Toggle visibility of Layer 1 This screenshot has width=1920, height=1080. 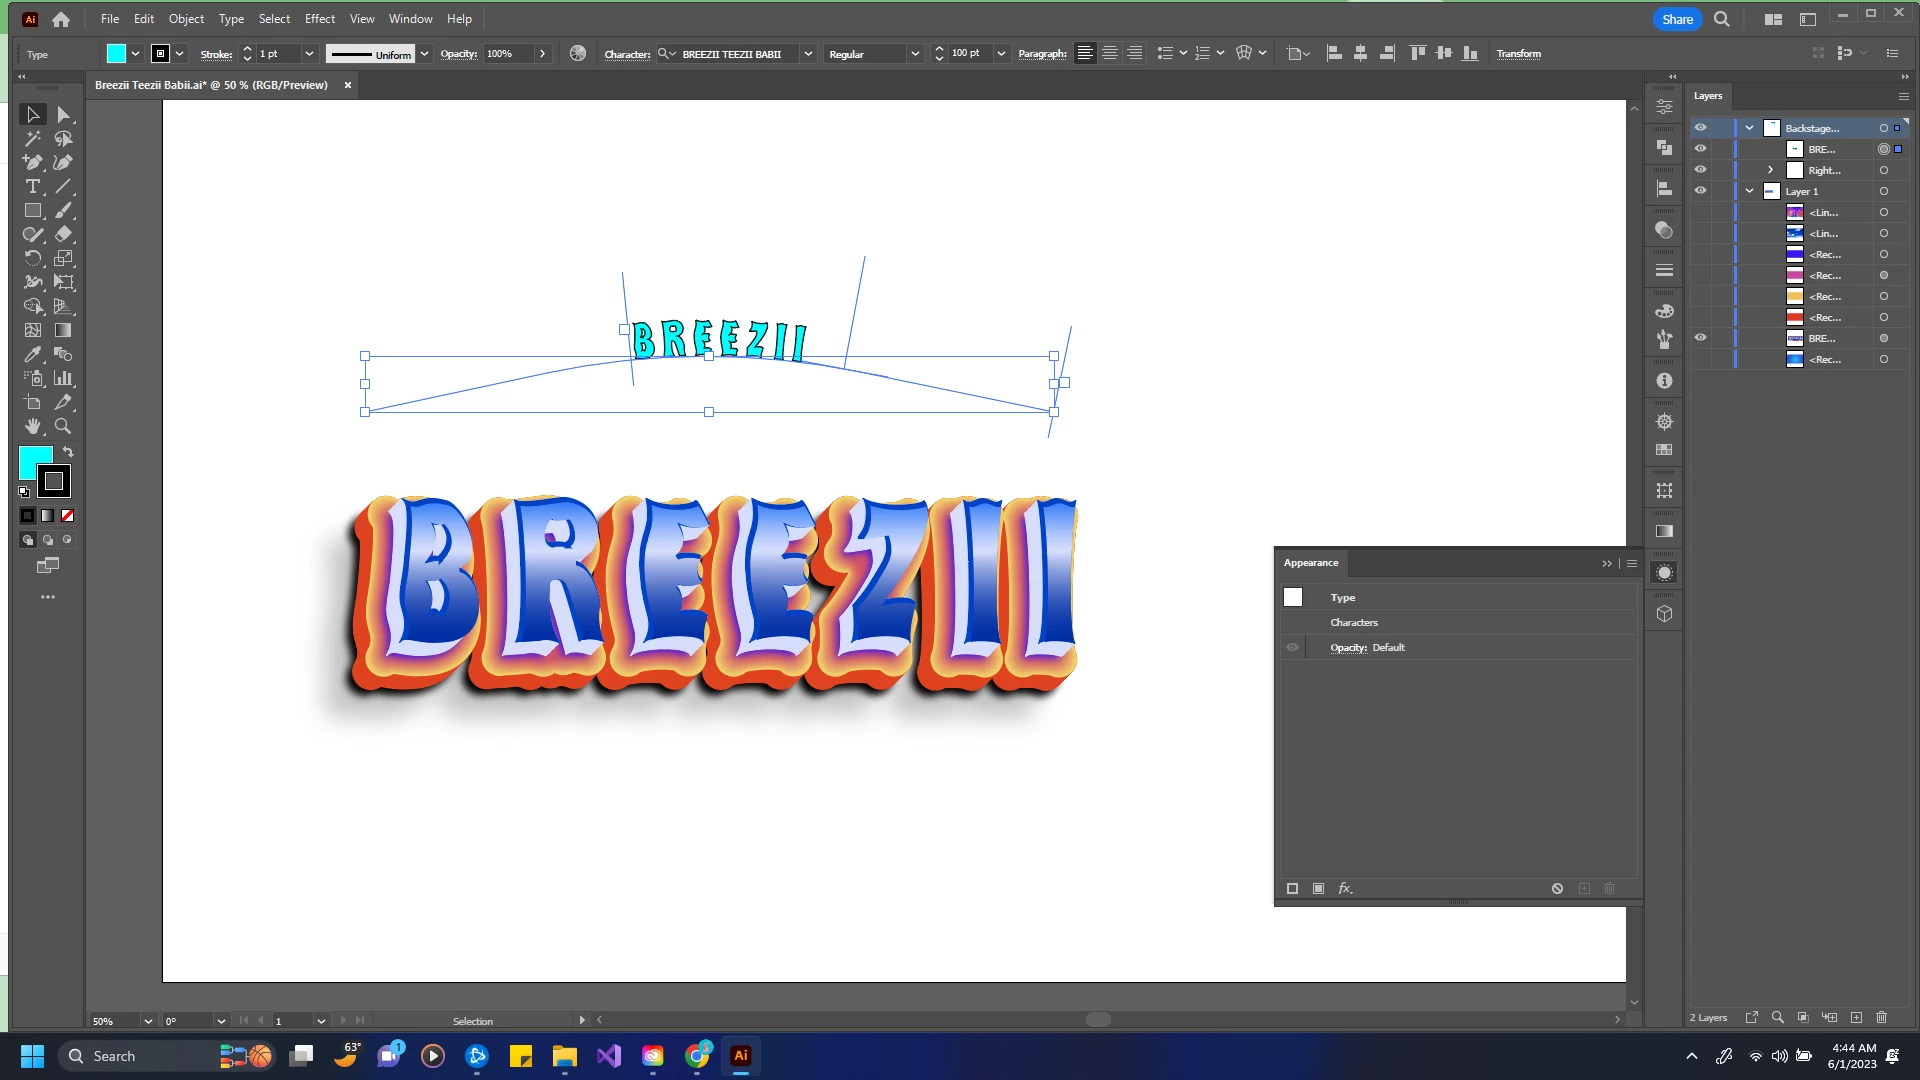pyautogui.click(x=1700, y=191)
